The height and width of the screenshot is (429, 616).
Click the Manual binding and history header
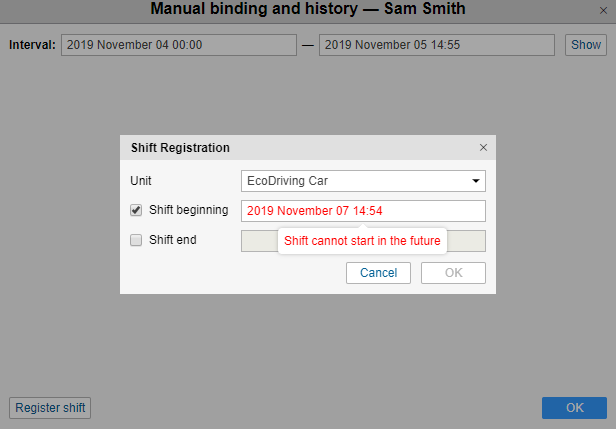click(307, 10)
